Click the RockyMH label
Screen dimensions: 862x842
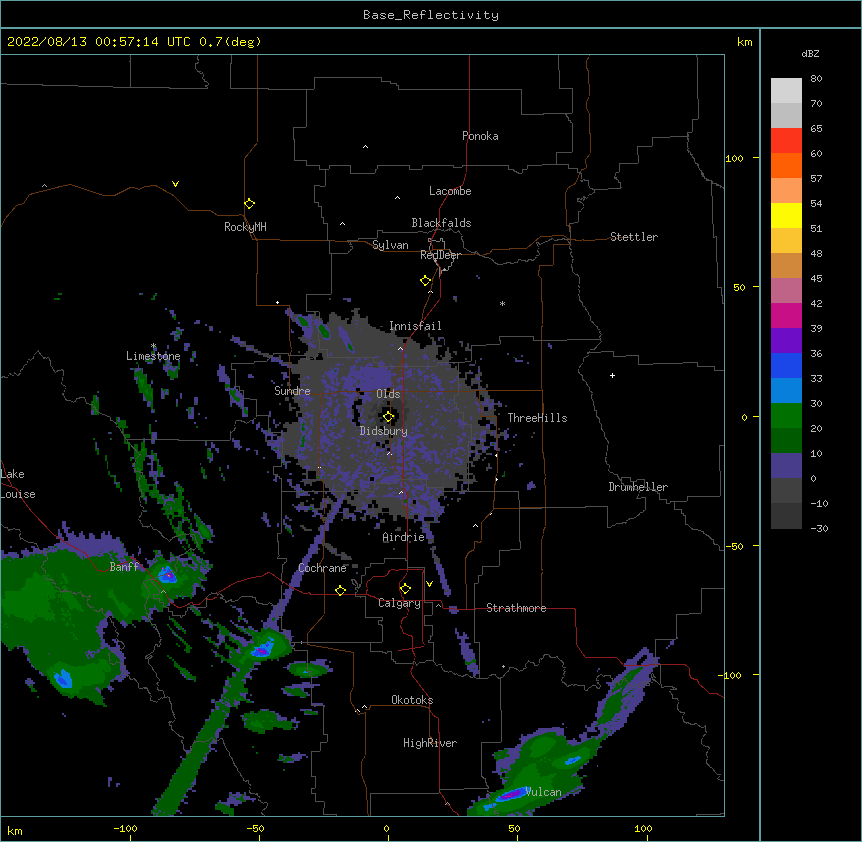(x=245, y=227)
